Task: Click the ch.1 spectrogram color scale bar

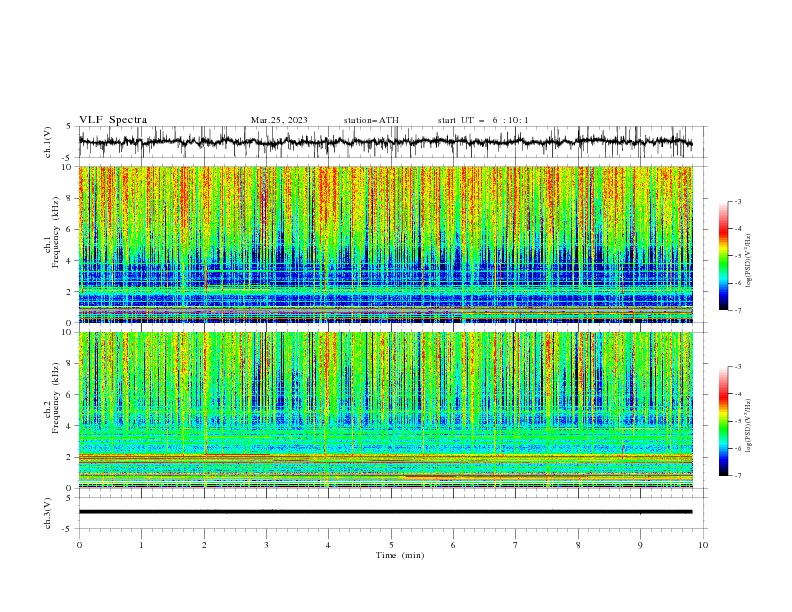Action: point(724,256)
